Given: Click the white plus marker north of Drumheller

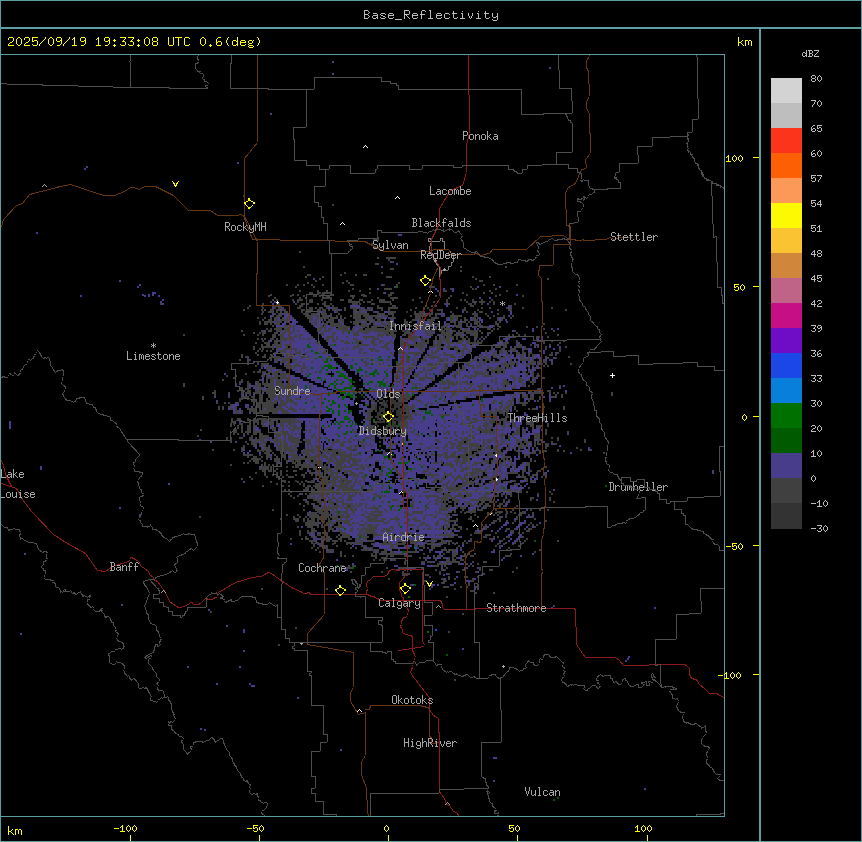Looking at the screenshot, I should pos(612,375).
